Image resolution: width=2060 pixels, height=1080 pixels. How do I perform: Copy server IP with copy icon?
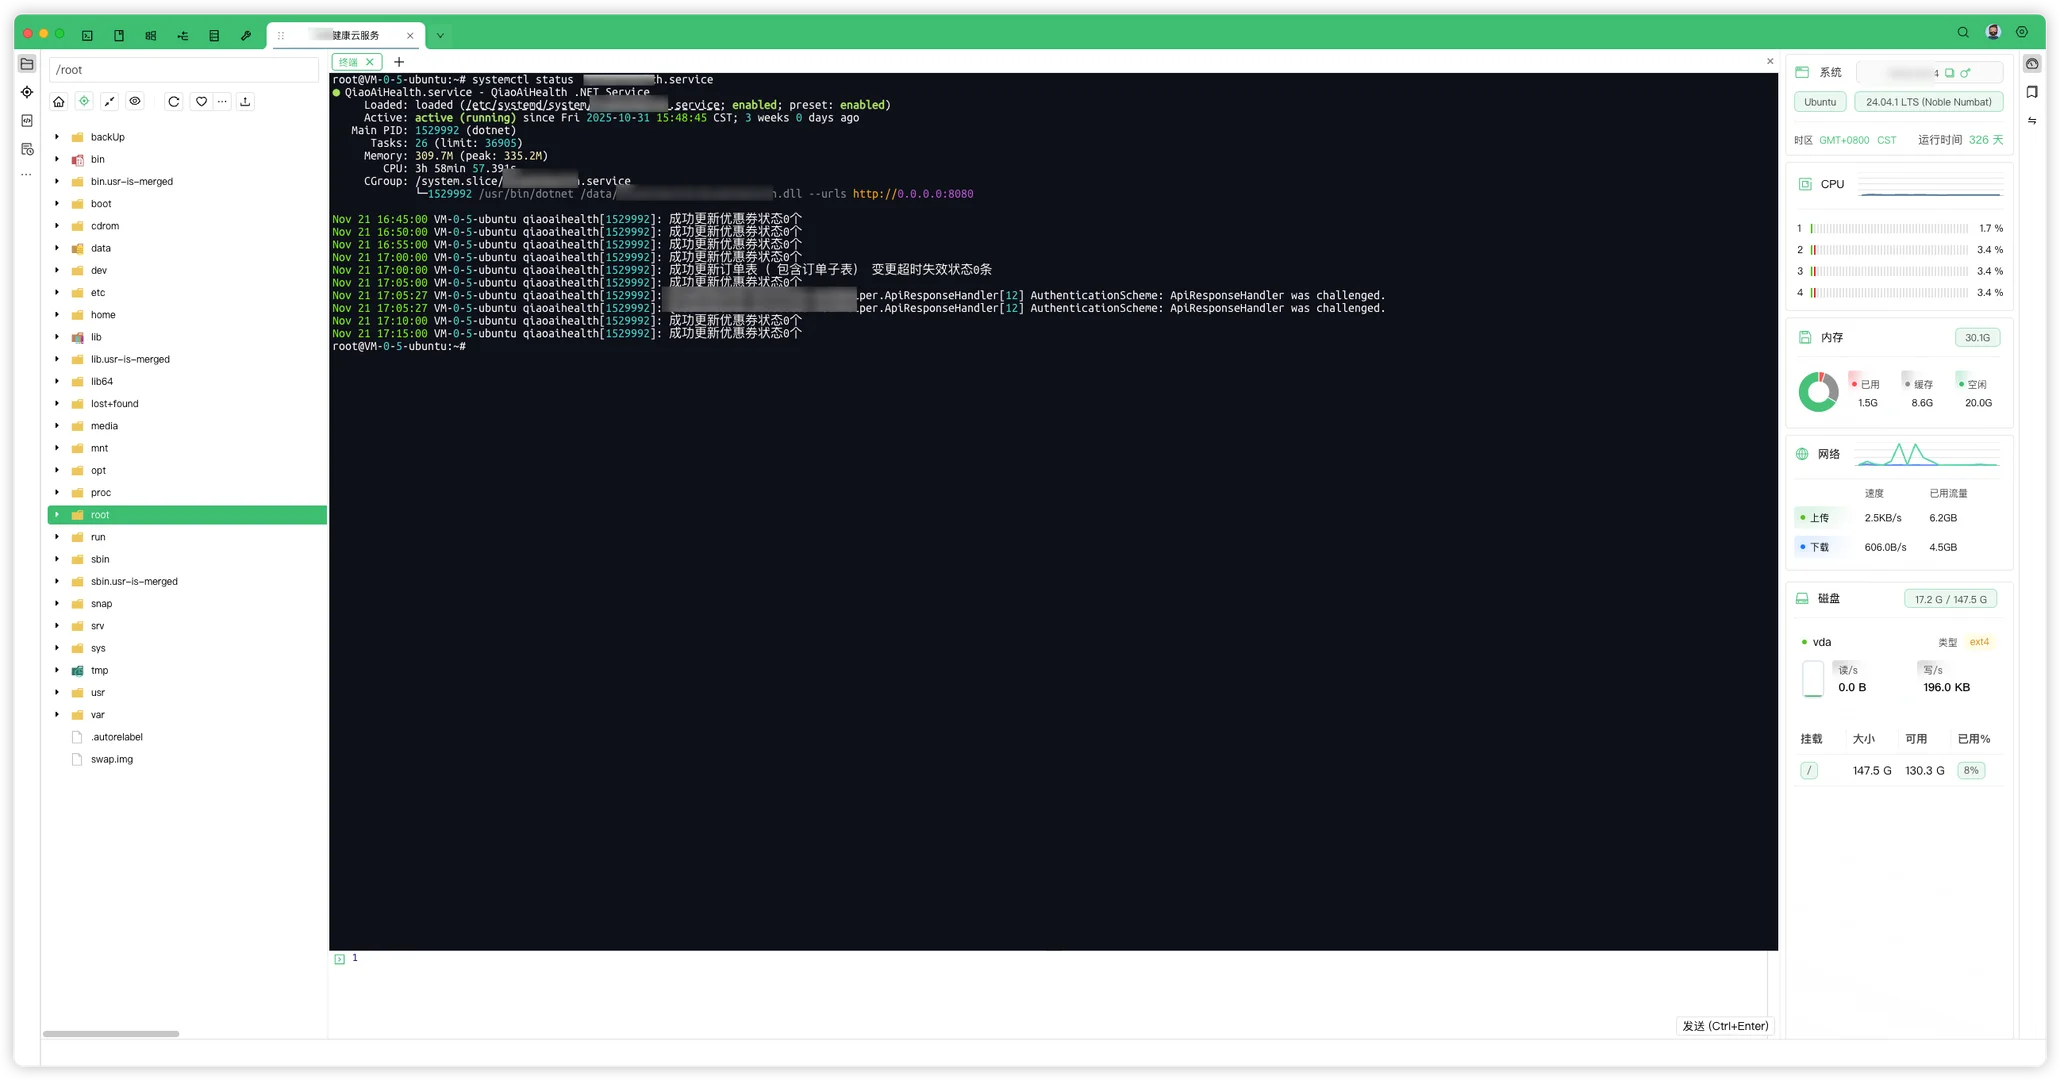pos(1949,73)
